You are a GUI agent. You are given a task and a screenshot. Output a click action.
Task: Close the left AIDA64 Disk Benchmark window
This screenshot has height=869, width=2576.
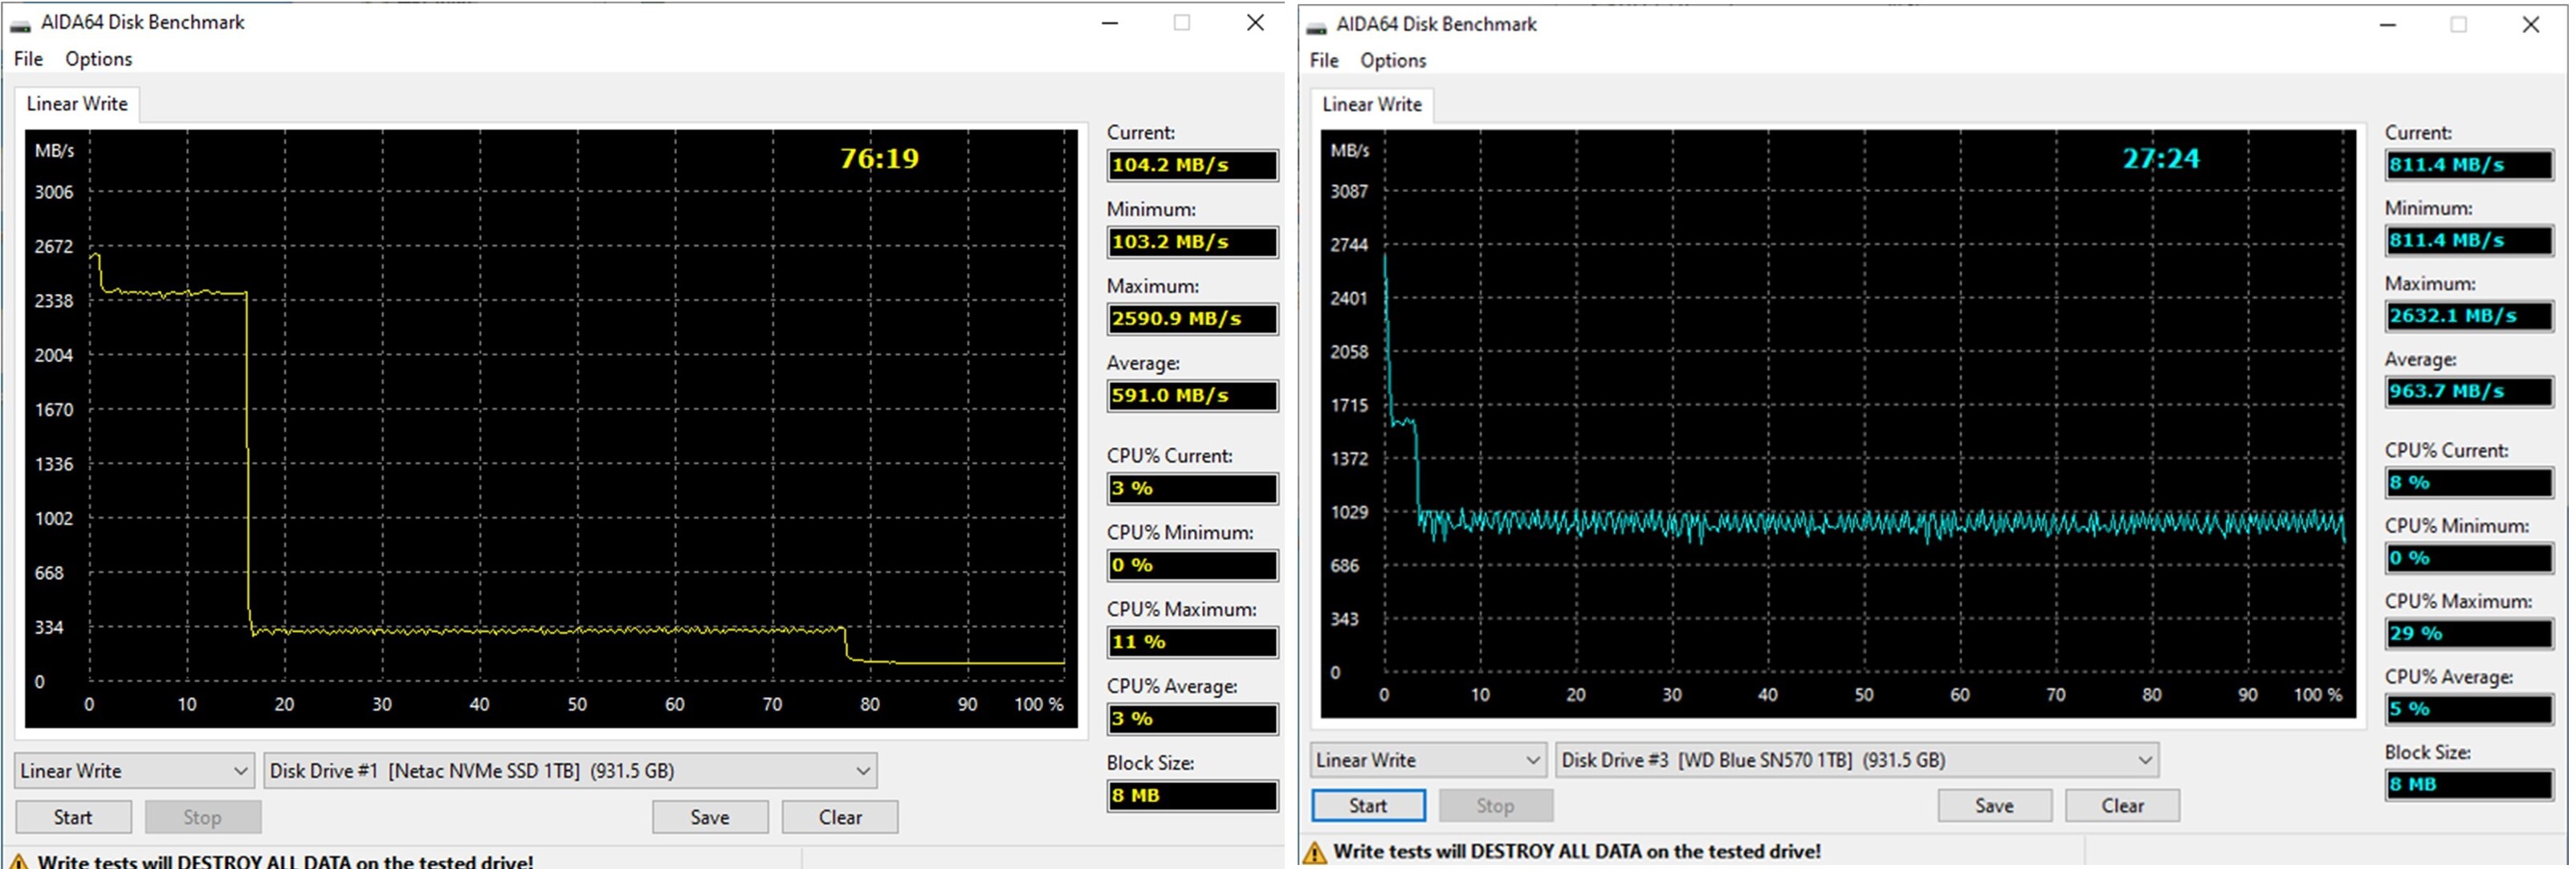coord(1255,23)
